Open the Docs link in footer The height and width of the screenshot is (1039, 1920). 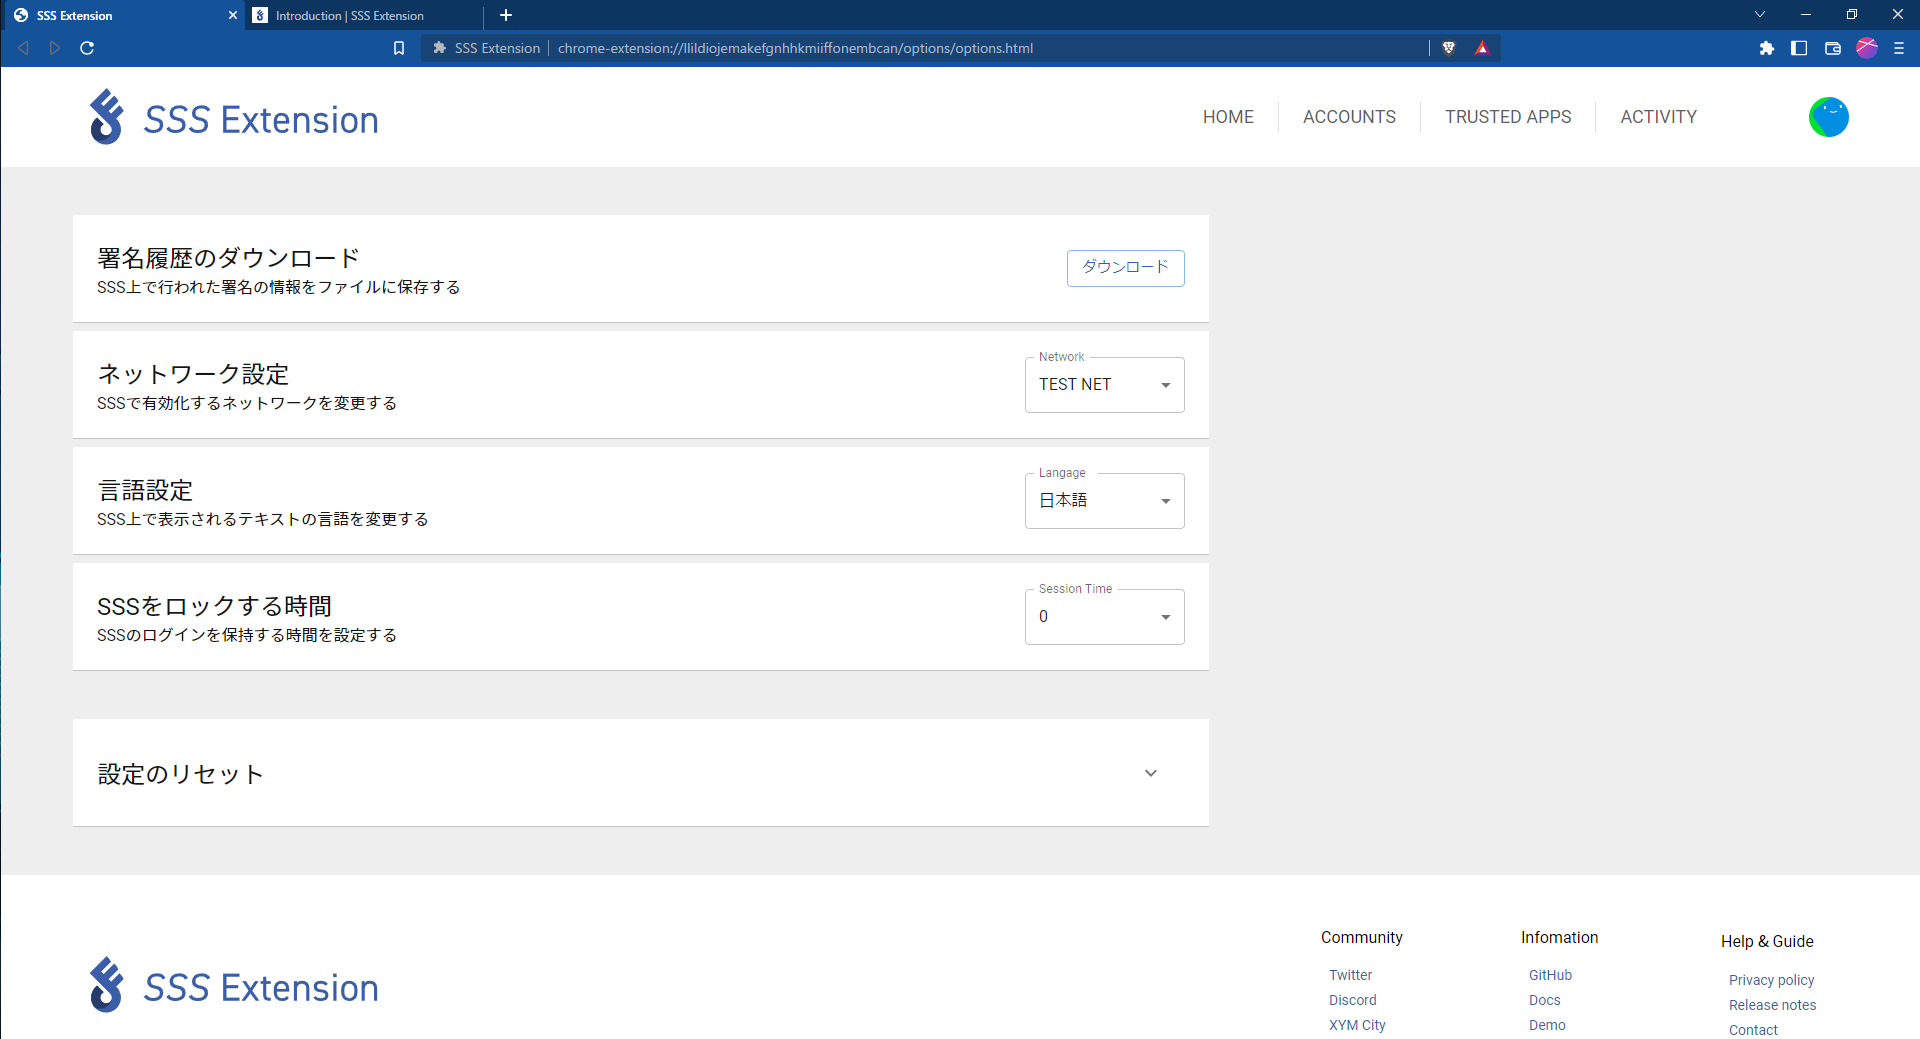(x=1544, y=1000)
